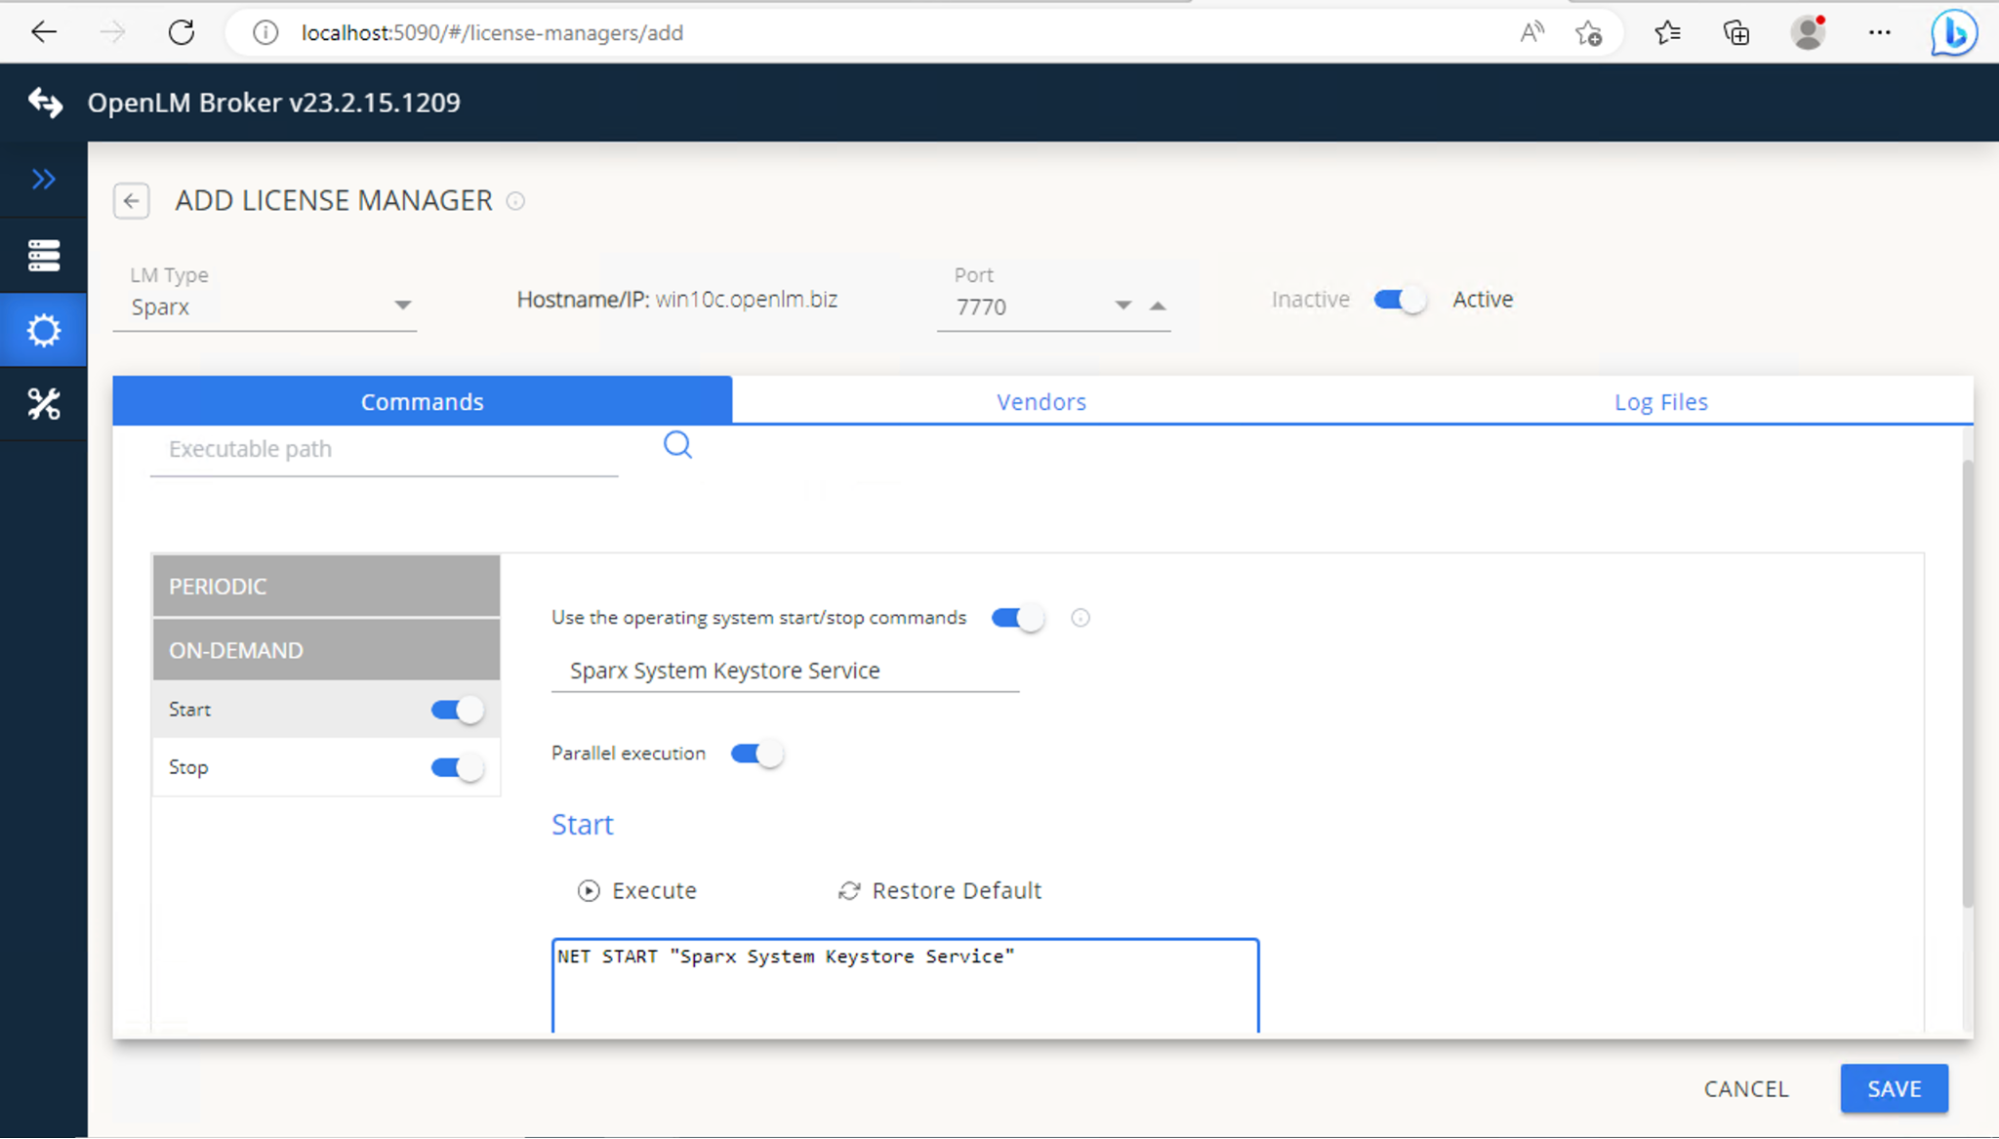1999x1139 pixels.
Task: Disable the Start on-demand toggle
Action: tap(455, 709)
